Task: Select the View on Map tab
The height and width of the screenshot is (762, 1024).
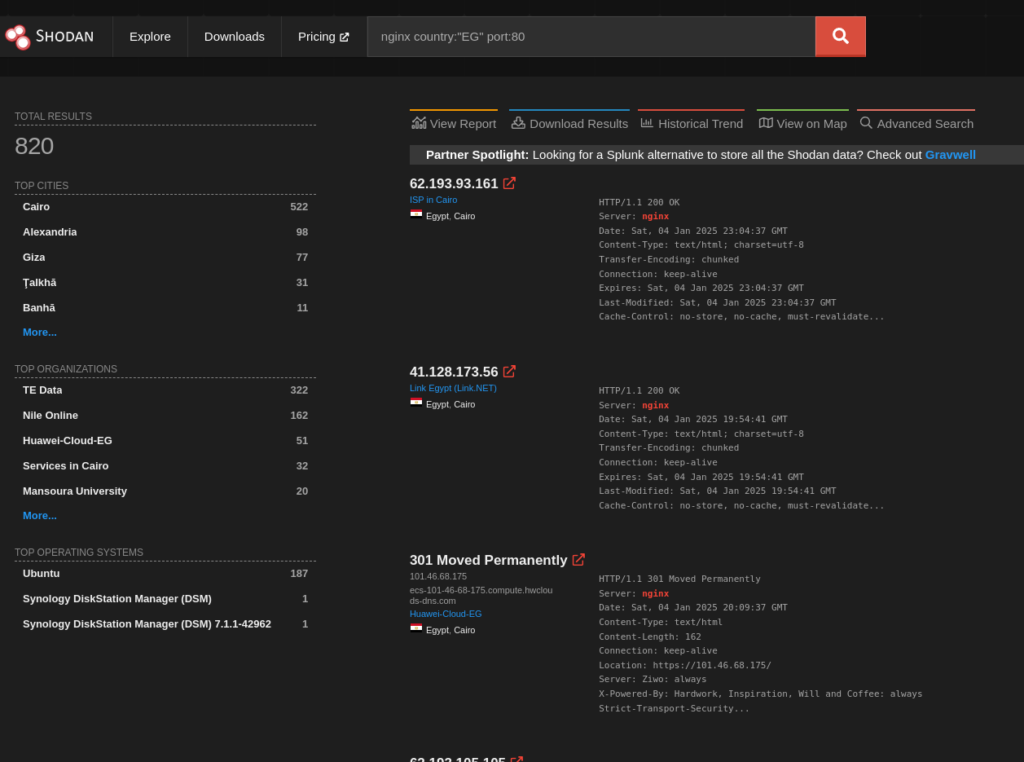Action: (803, 123)
